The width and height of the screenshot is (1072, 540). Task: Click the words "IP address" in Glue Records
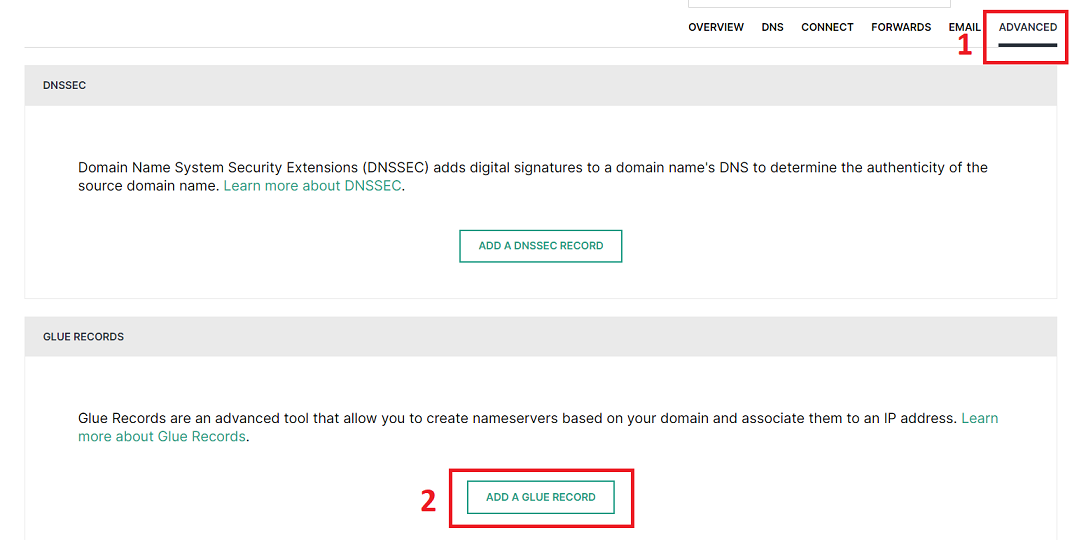(920, 418)
